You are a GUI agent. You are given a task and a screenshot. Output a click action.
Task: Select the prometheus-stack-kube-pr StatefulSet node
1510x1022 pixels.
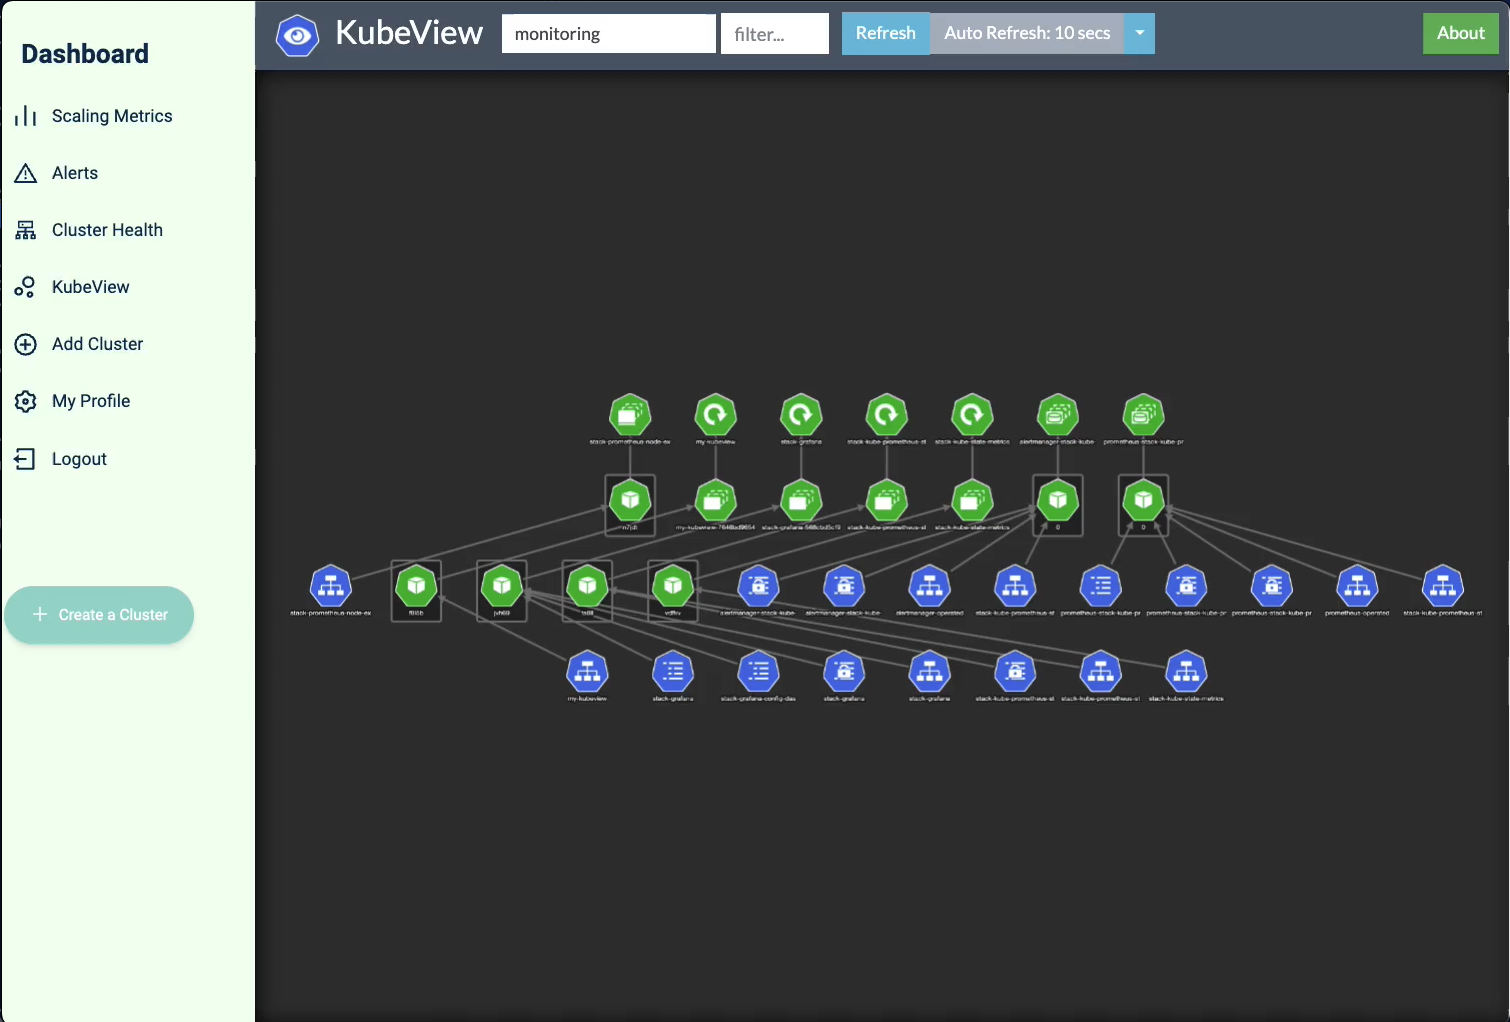(1143, 415)
